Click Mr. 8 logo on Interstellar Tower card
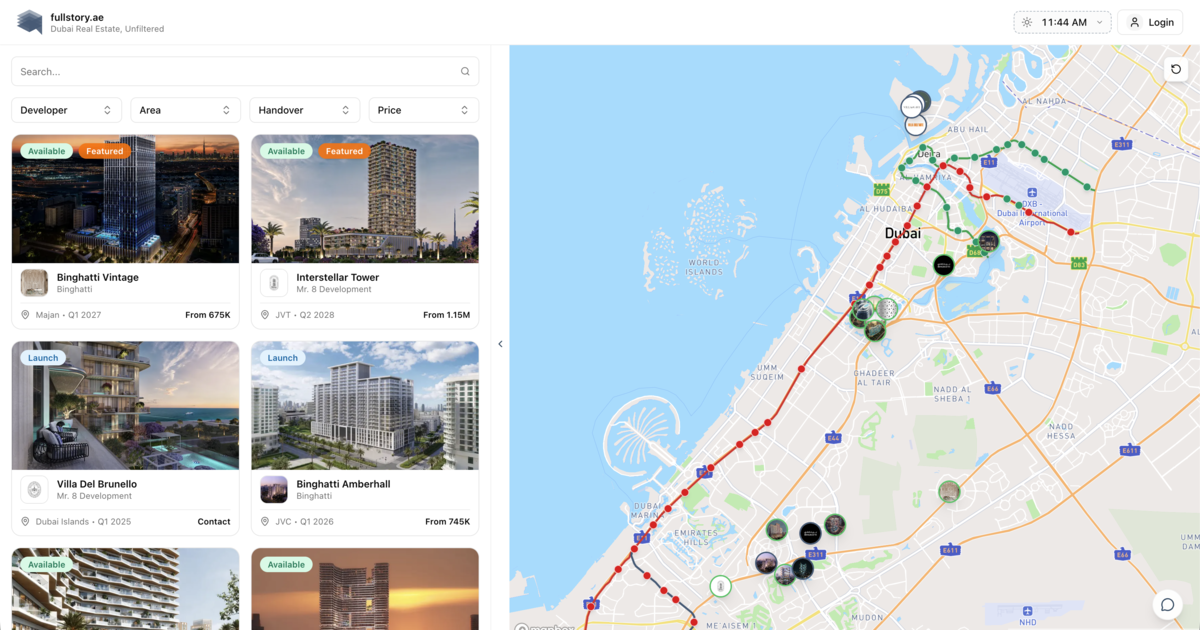This screenshot has height=630, width=1200. pyautogui.click(x=274, y=283)
